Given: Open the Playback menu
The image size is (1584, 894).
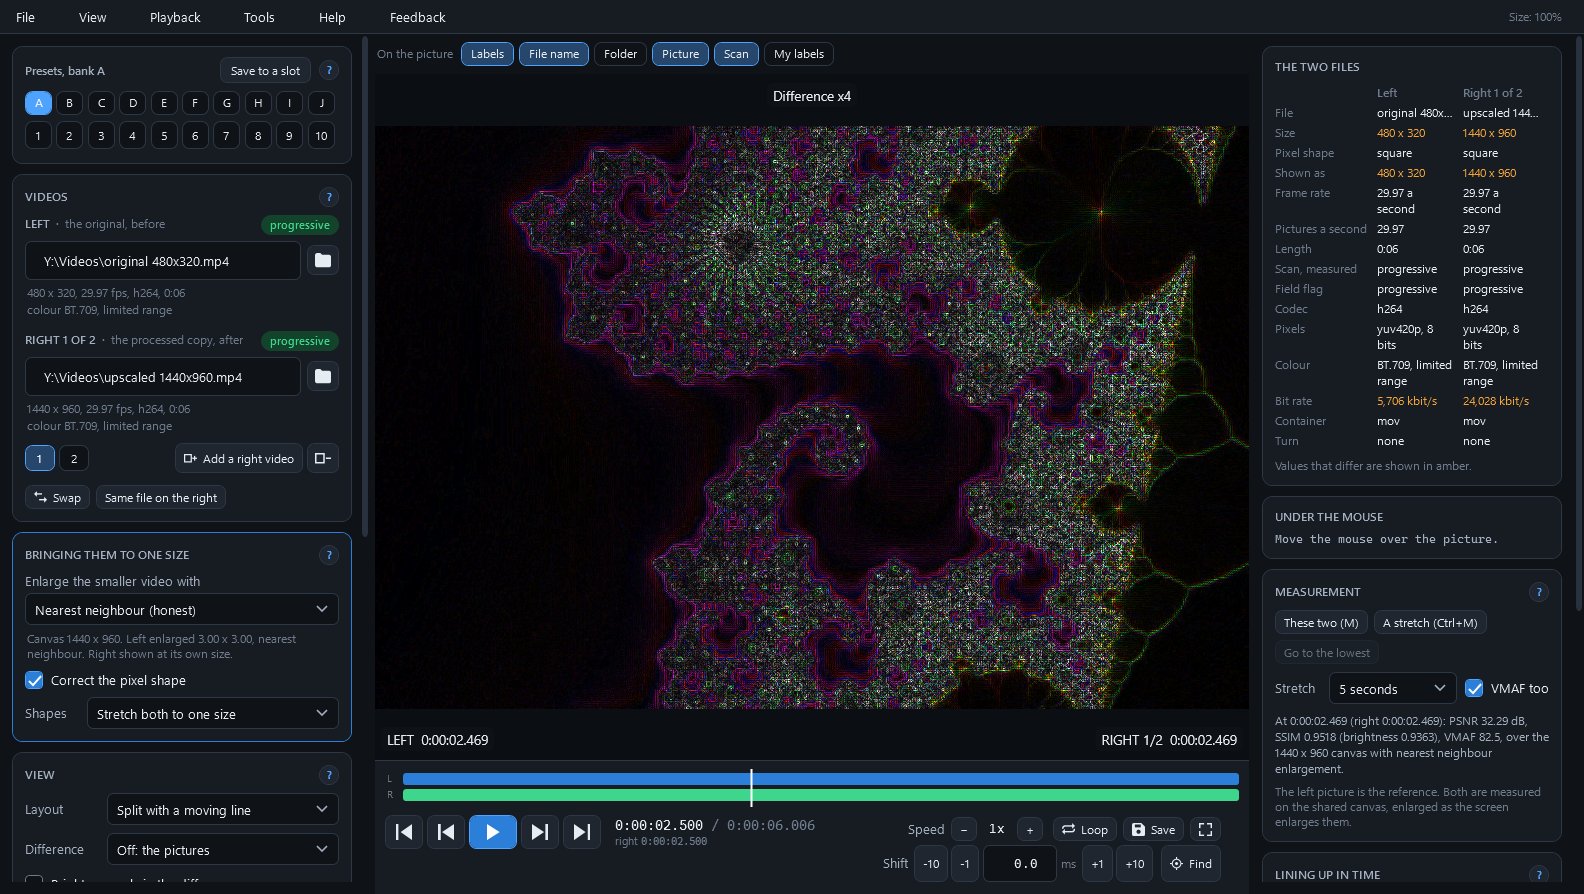Looking at the screenshot, I should pyautogui.click(x=175, y=17).
